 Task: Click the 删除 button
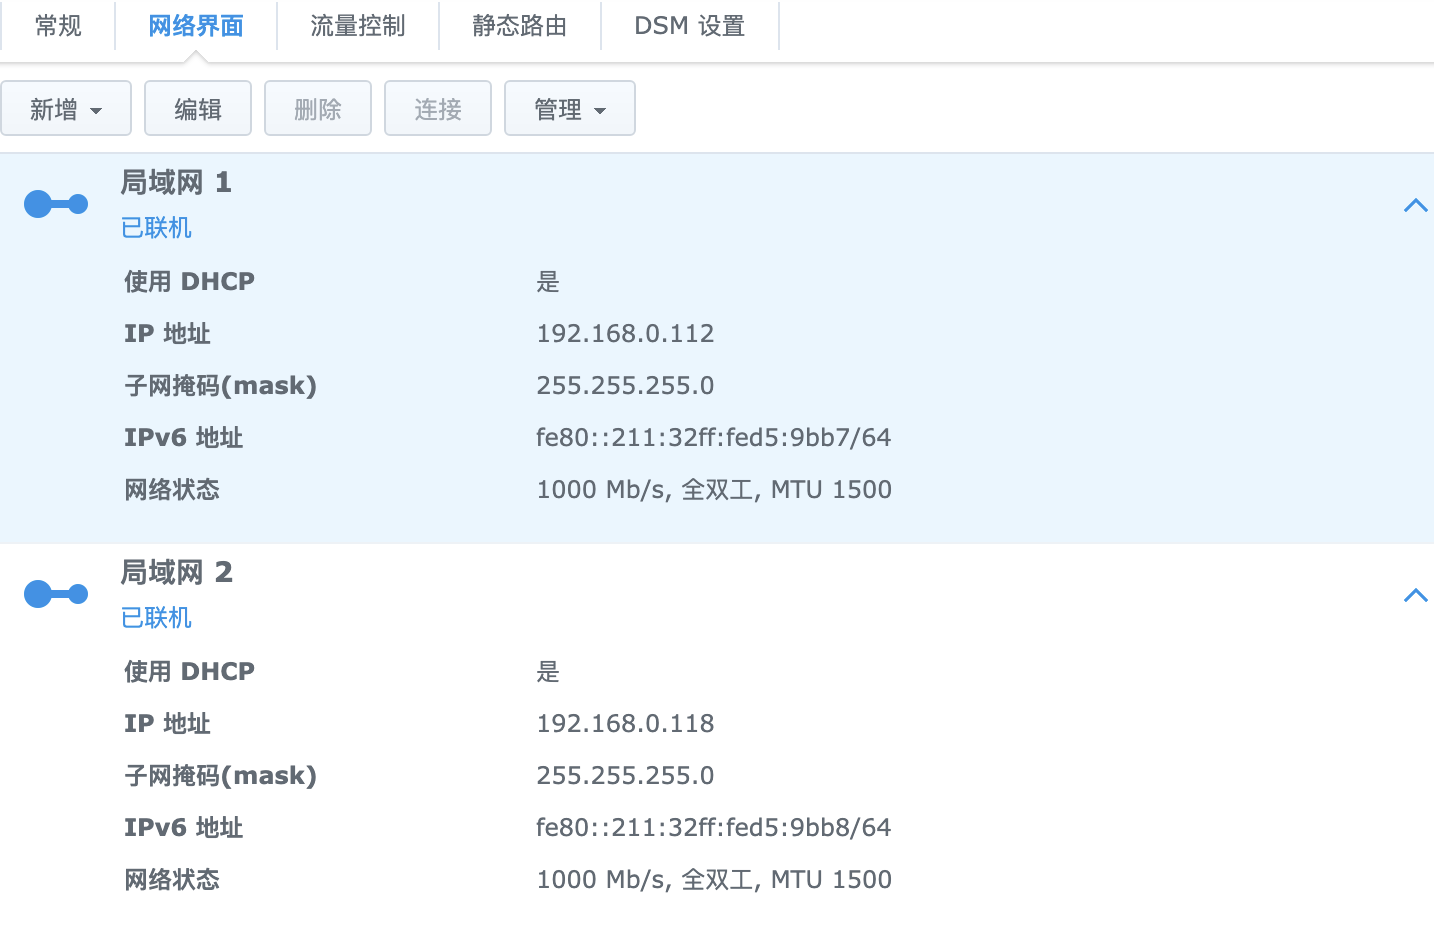318,108
